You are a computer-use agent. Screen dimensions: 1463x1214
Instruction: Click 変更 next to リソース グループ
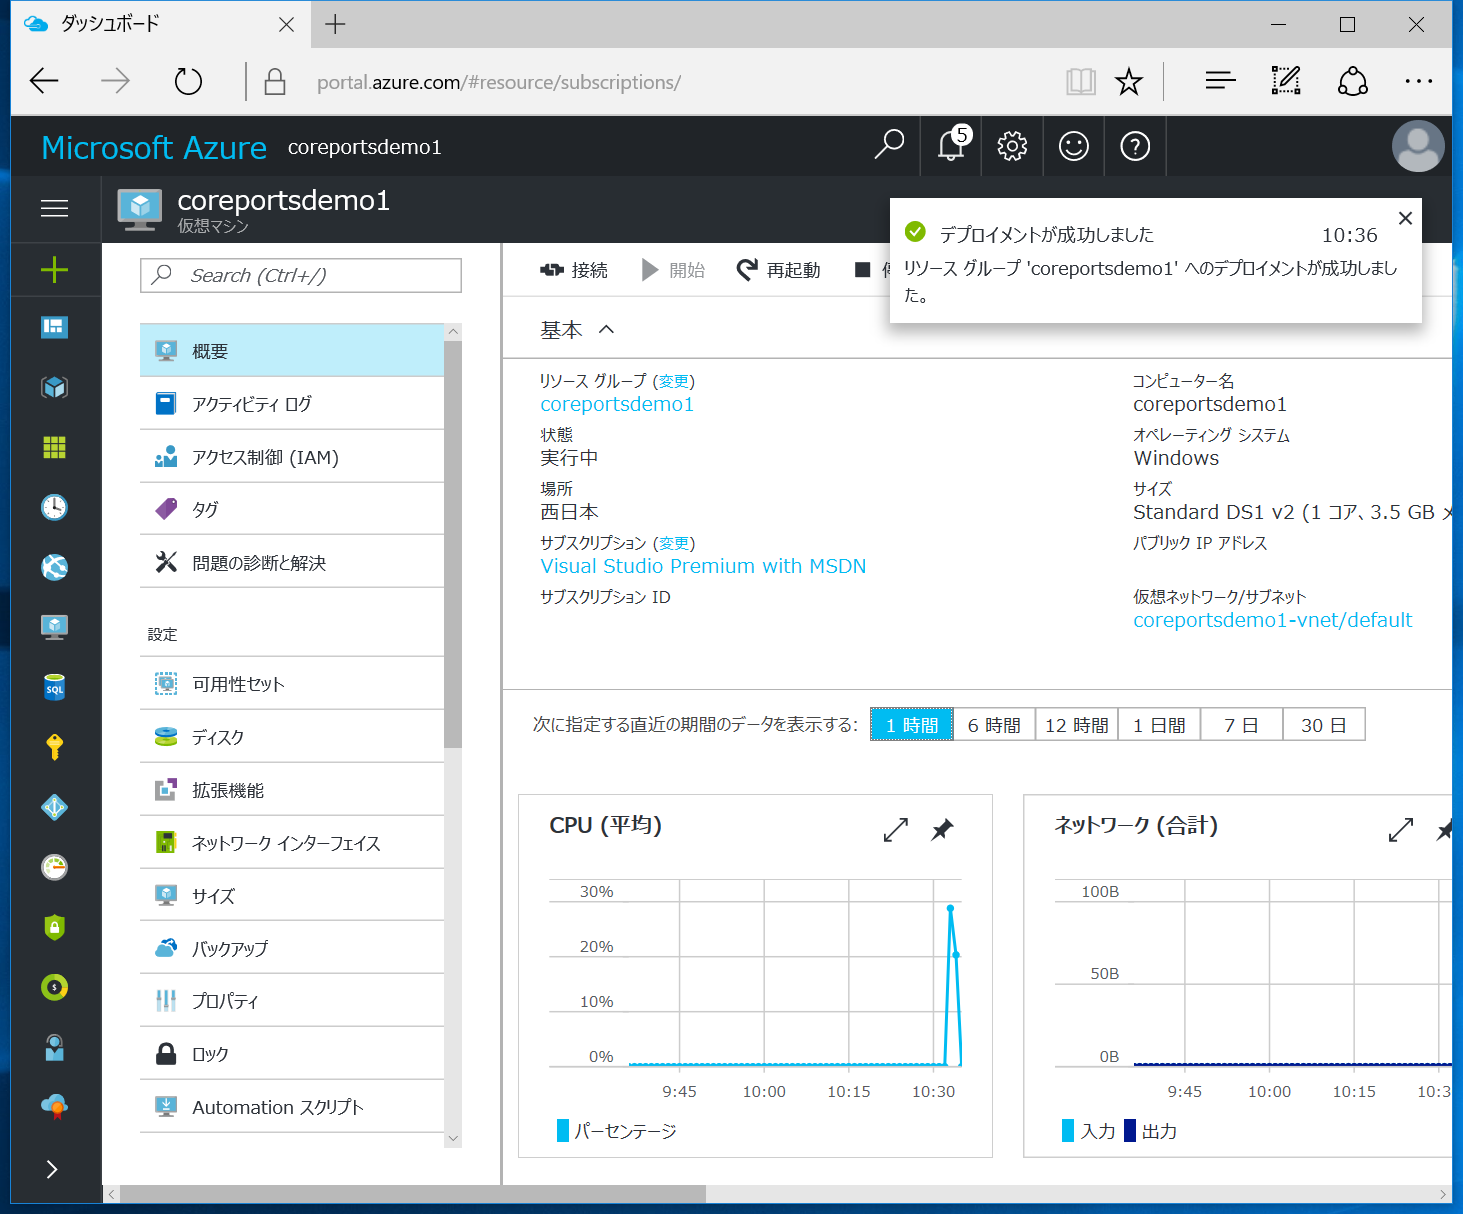(674, 381)
